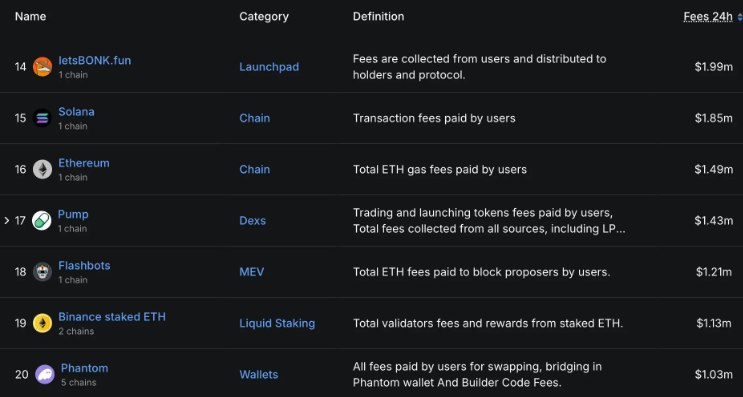Open the Solana chain link
The width and height of the screenshot is (743, 397).
click(x=76, y=112)
